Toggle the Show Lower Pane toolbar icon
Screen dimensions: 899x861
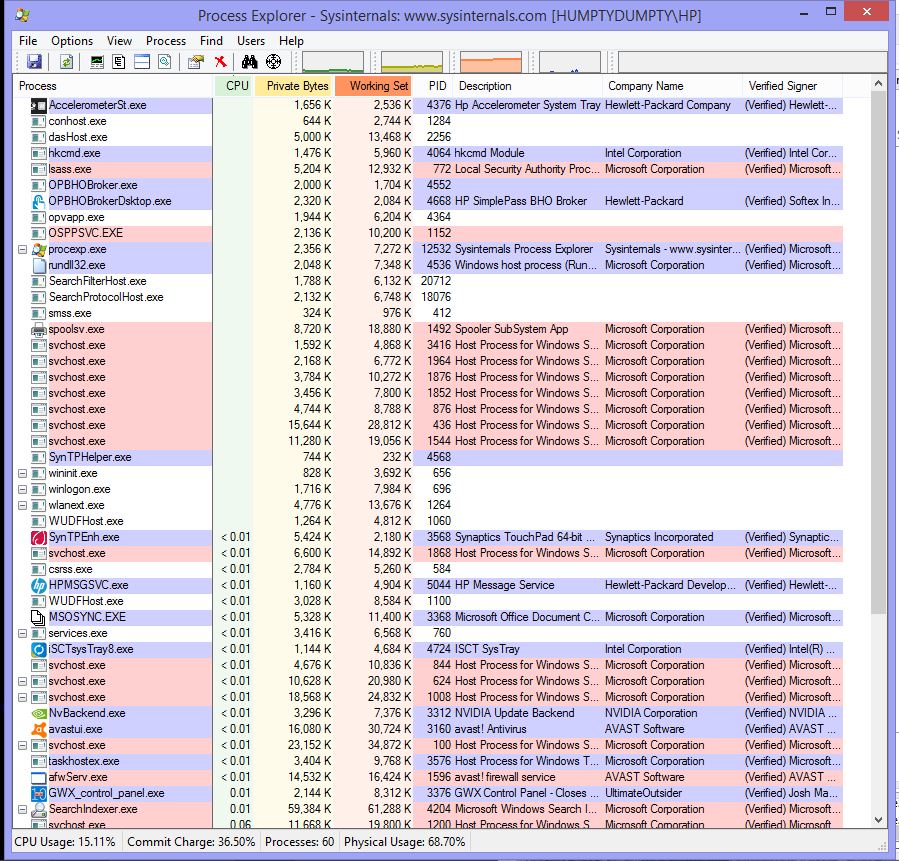142,62
